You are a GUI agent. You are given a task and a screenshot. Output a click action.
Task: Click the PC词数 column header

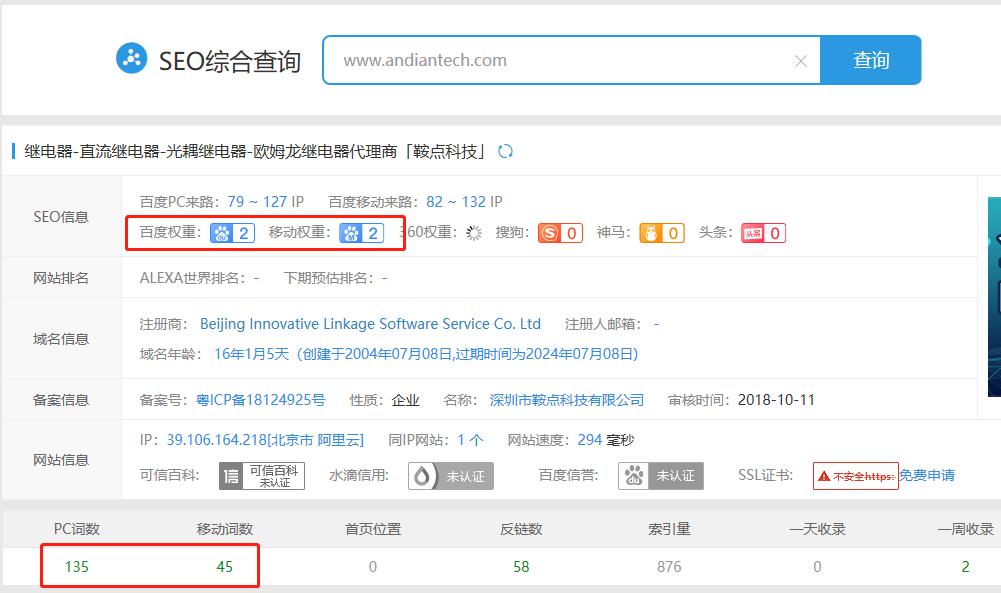click(77, 529)
